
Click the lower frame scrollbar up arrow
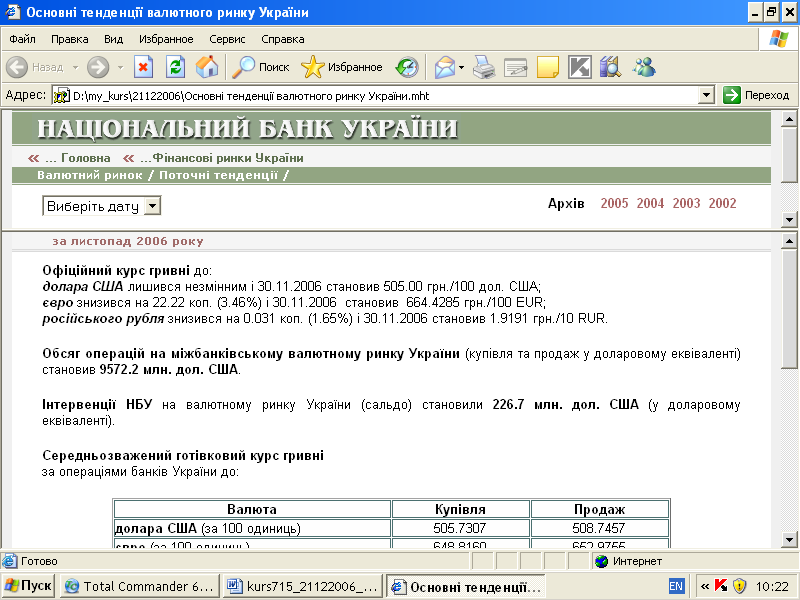point(789,241)
